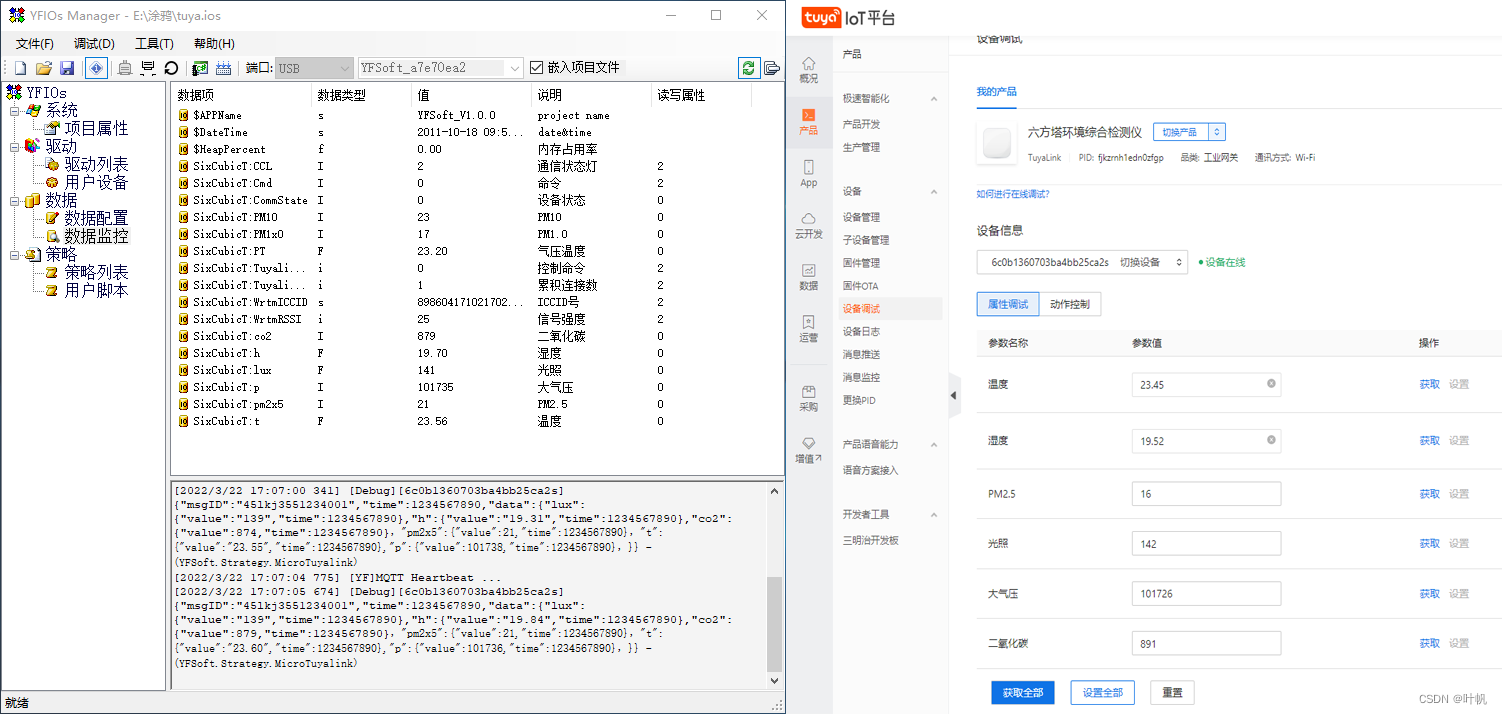Collapse the 设备 menu section
Viewport: 1502px width, 714px height.
pyautogui.click(x=934, y=191)
